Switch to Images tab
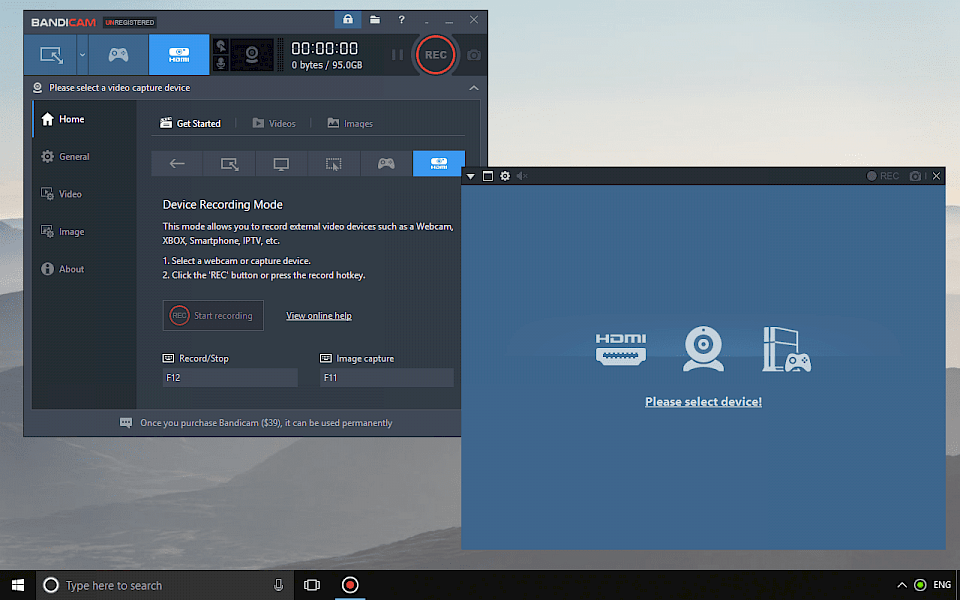The width and height of the screenshot is (960, 600). [x=350, y=123]
